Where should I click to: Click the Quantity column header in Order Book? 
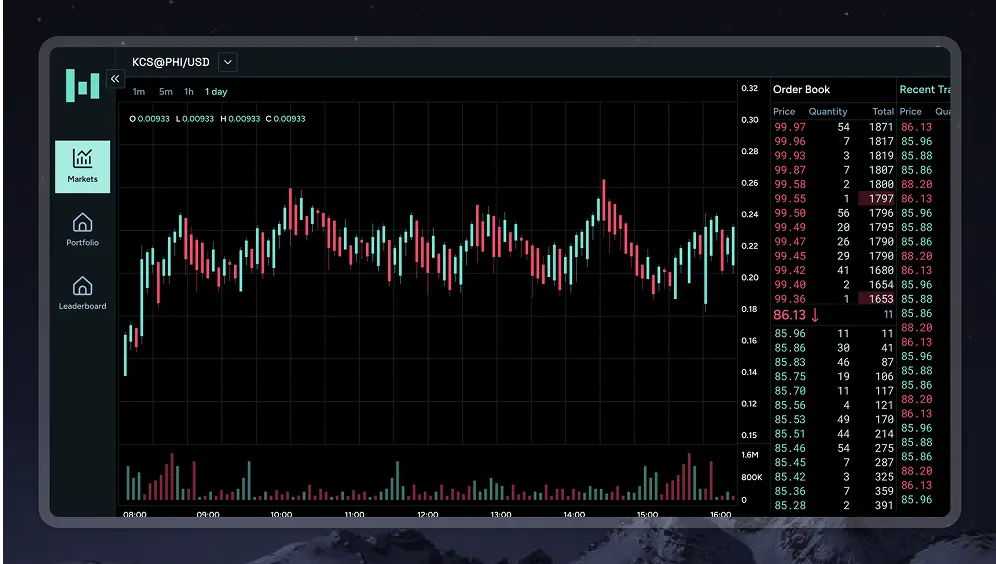click(828, 111)
